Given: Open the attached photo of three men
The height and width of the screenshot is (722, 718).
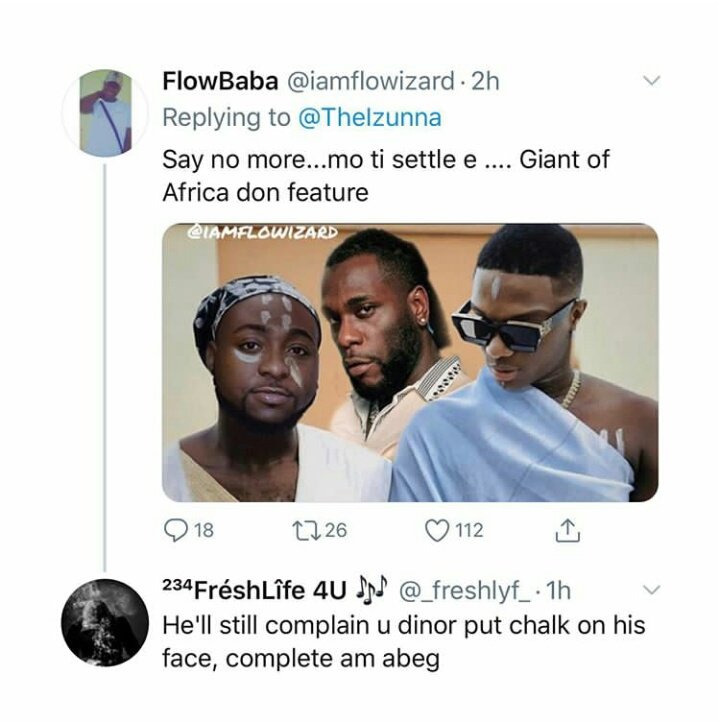Looking at the screenshot, I should tap(410, 362).
